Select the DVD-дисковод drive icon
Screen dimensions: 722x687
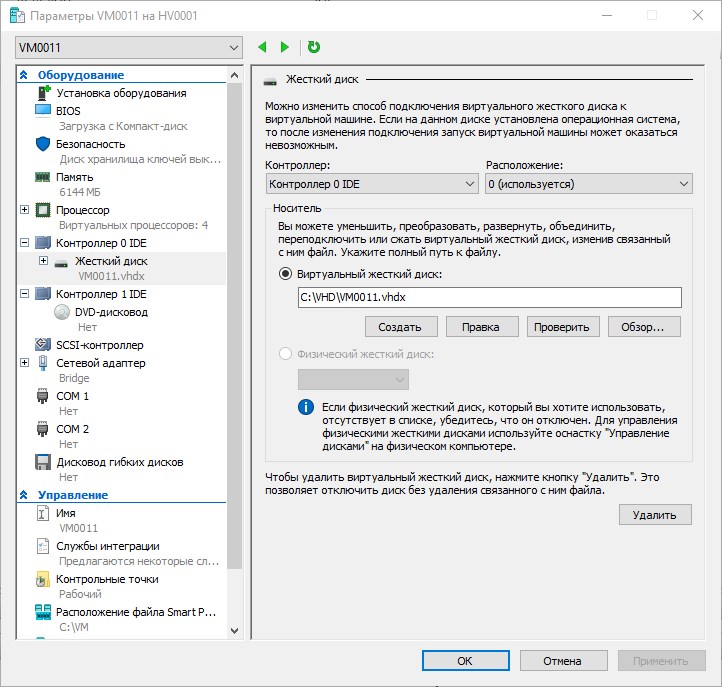62,312
